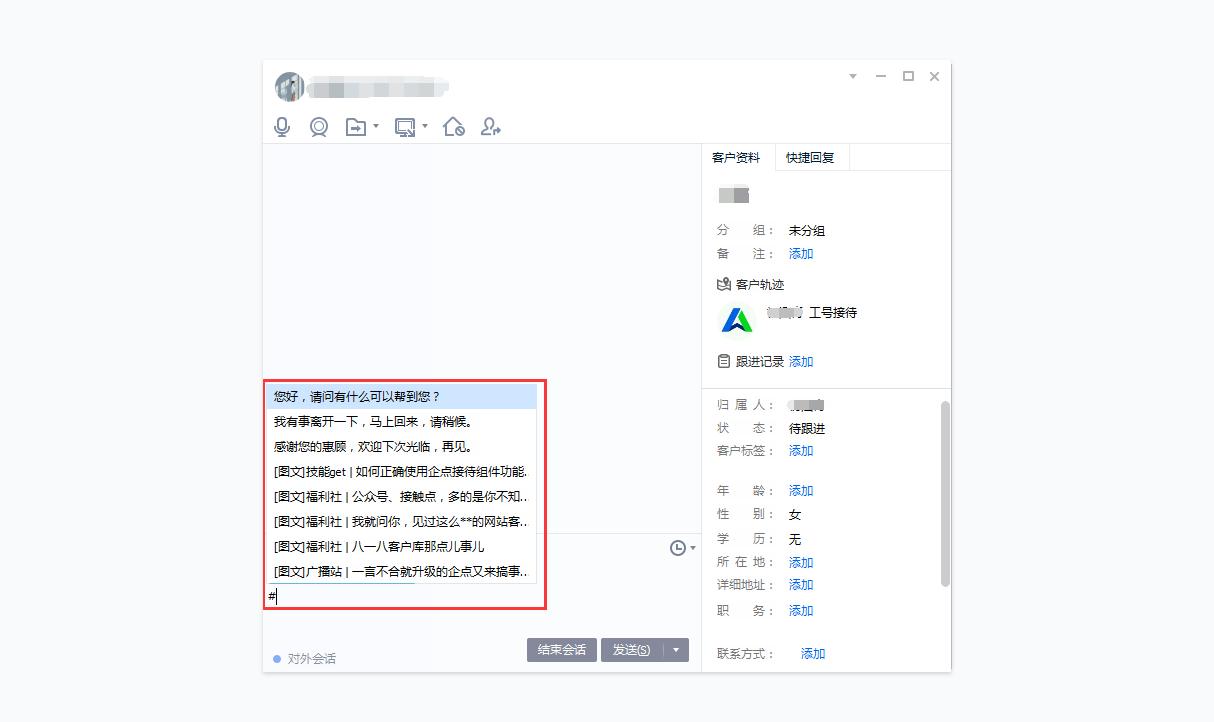
Task: Click the 跟进记录 notebook icon
Action: 724,361
